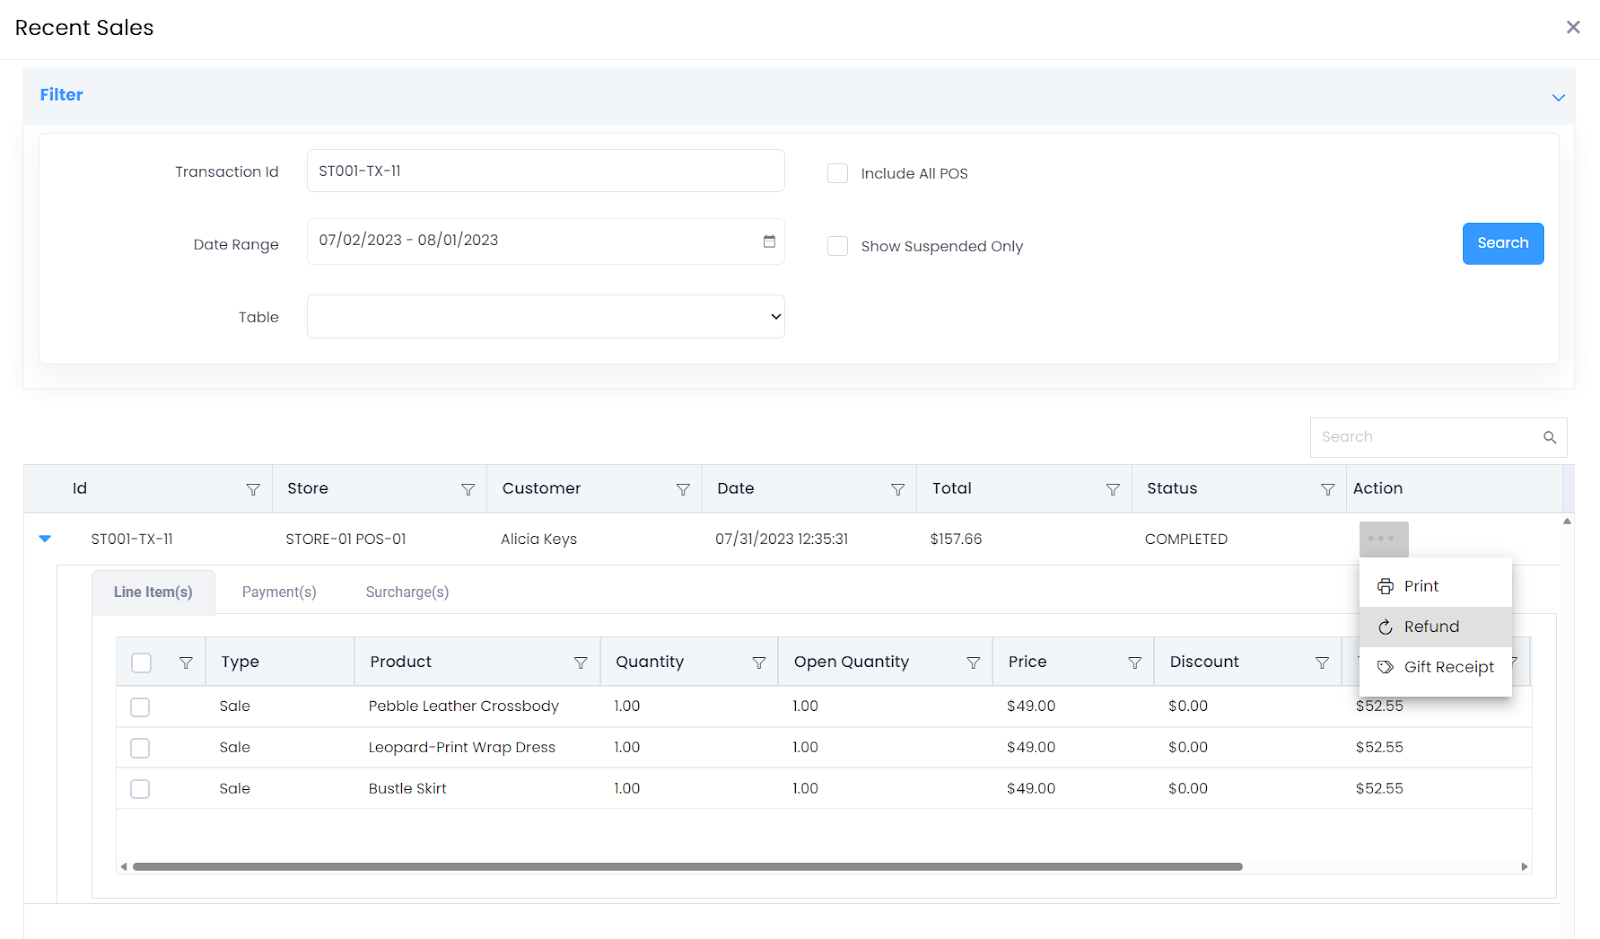The image size is (1600, 939).
Task: Click the Id column filter icon
Action: tap(253, 490)
